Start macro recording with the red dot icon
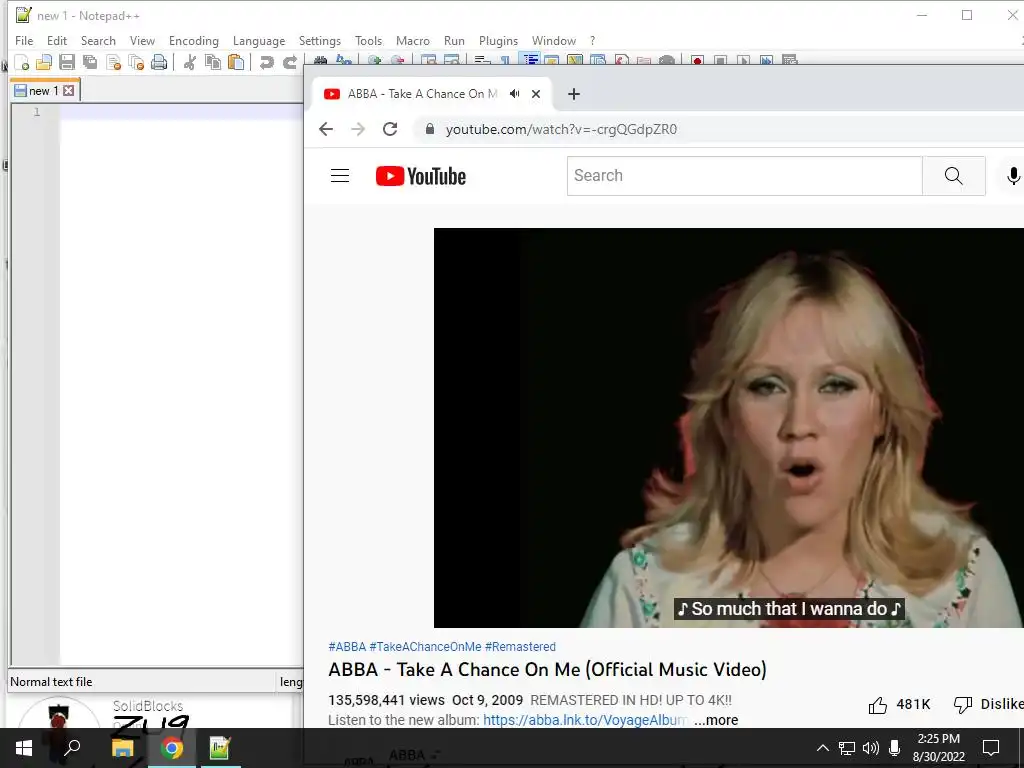1024x768 pixels. [x=697, y=60]
